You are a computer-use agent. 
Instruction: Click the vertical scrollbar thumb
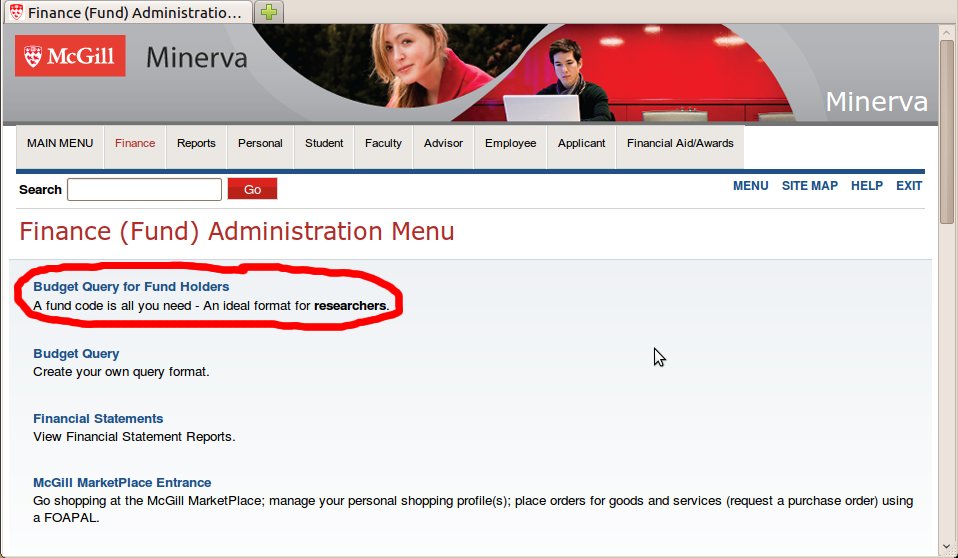pos(947,131)
